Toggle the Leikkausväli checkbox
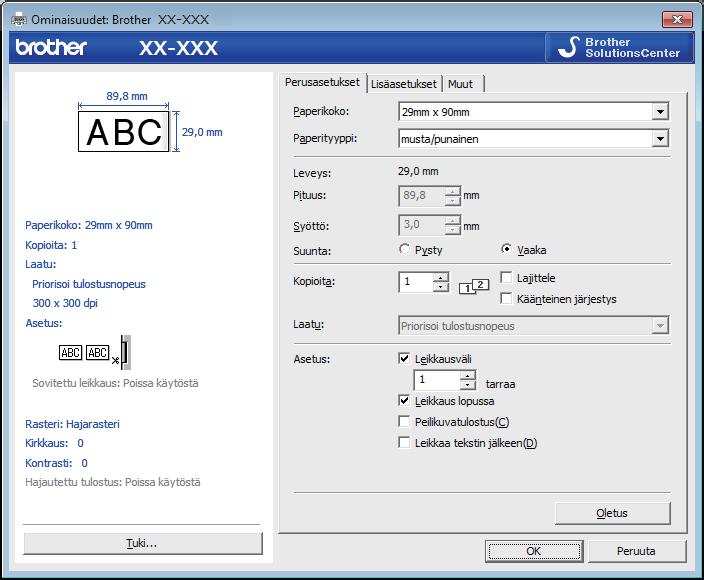The image size is (704, 580). click(404, 358)
